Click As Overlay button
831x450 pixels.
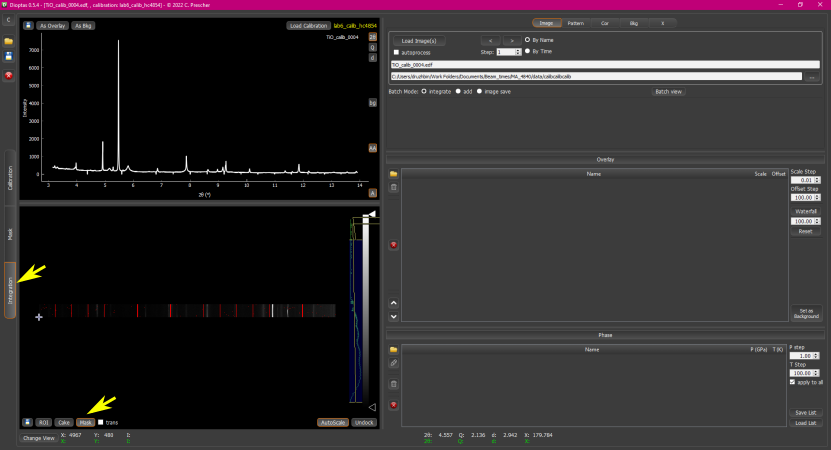(52, 25)
